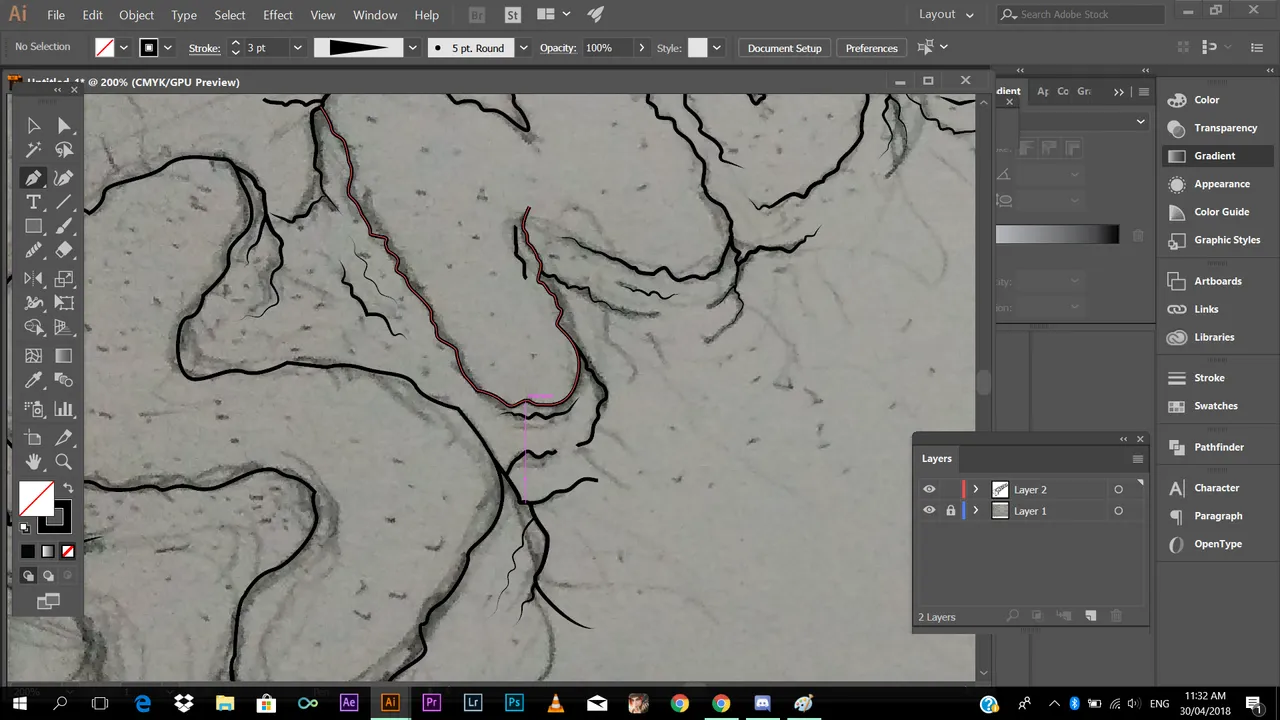Pick the Paintbrush tool
This screenshot has height=720, width=1280.
click(x=64, y=227)
